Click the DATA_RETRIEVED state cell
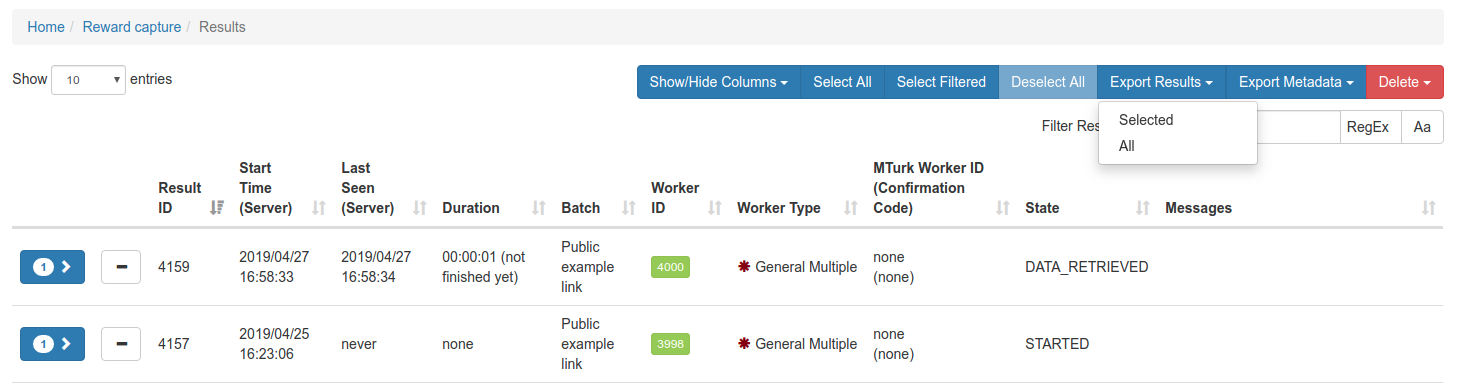 [x=1087, y=267]
